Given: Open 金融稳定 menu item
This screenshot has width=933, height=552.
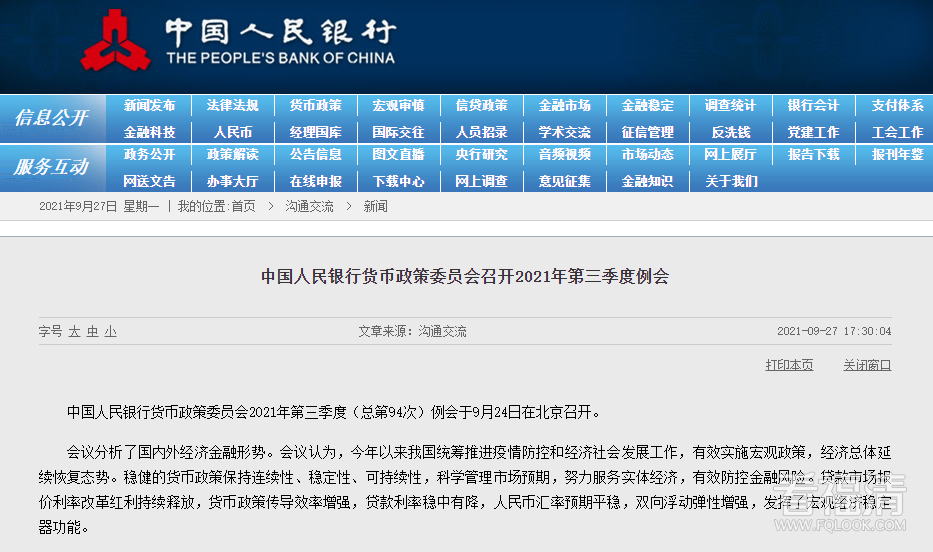Looking at the screenshot, I should pos(647,106).
